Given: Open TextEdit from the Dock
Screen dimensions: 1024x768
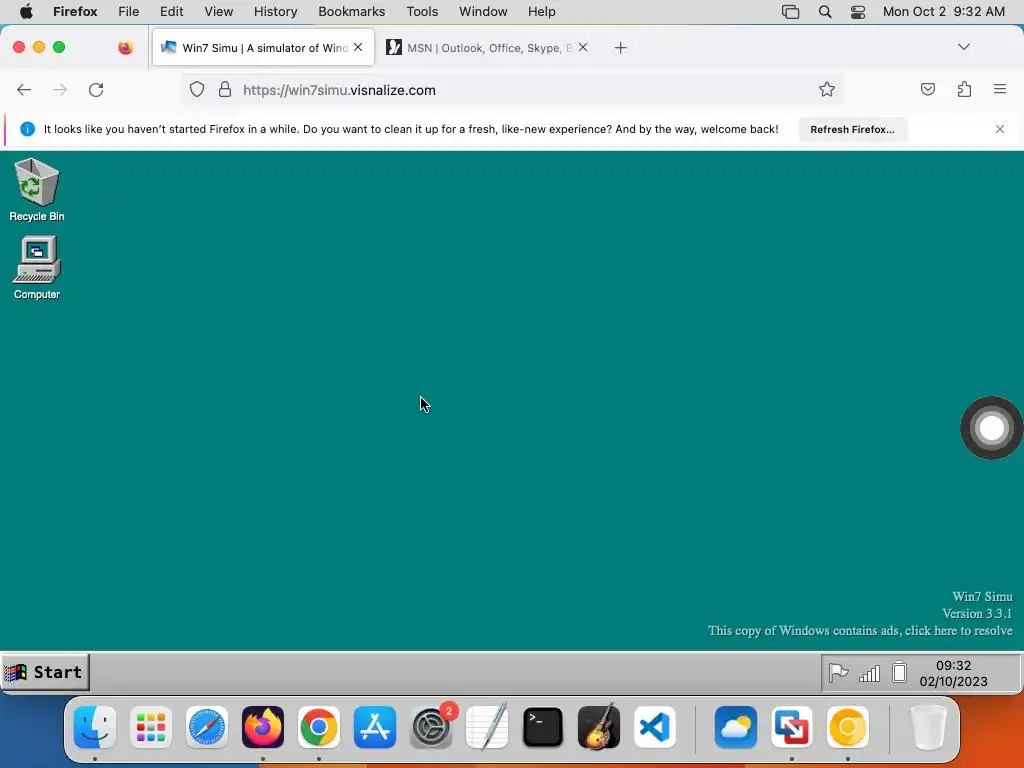Looking at the screenshot, I should click(x=487, y=726).
